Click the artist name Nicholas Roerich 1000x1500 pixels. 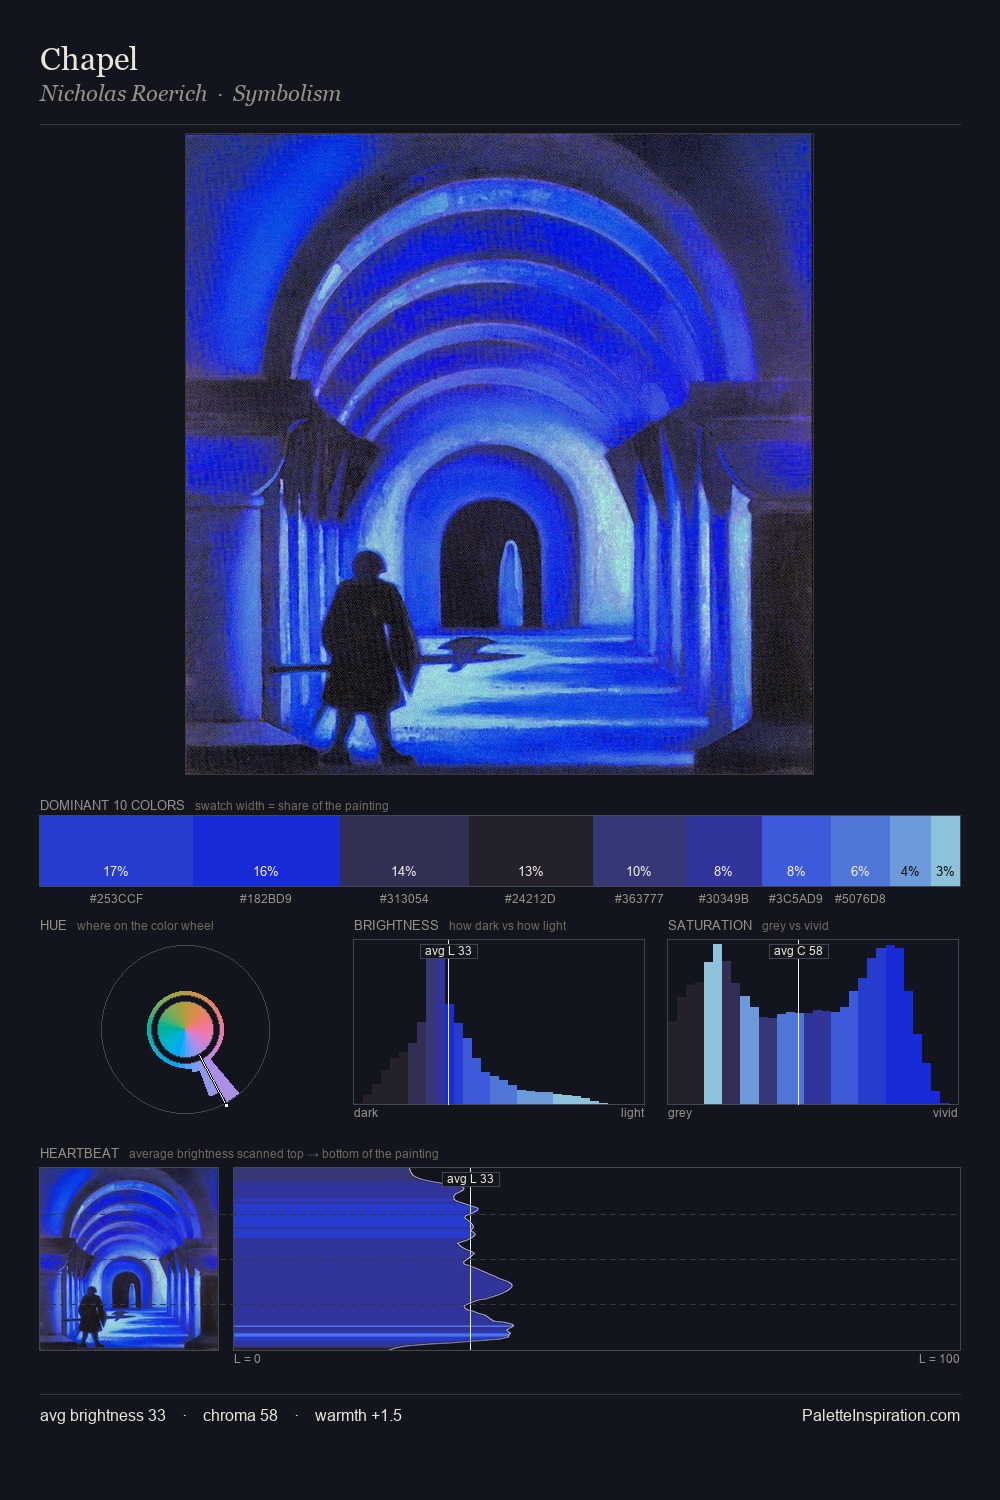click(123, 94)
